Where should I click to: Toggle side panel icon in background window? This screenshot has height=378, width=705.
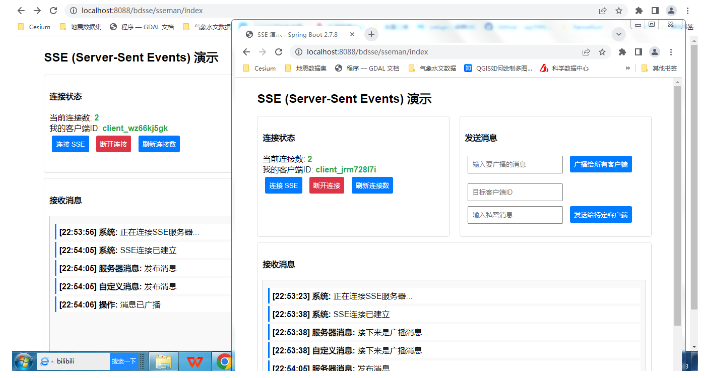point(655,10)
